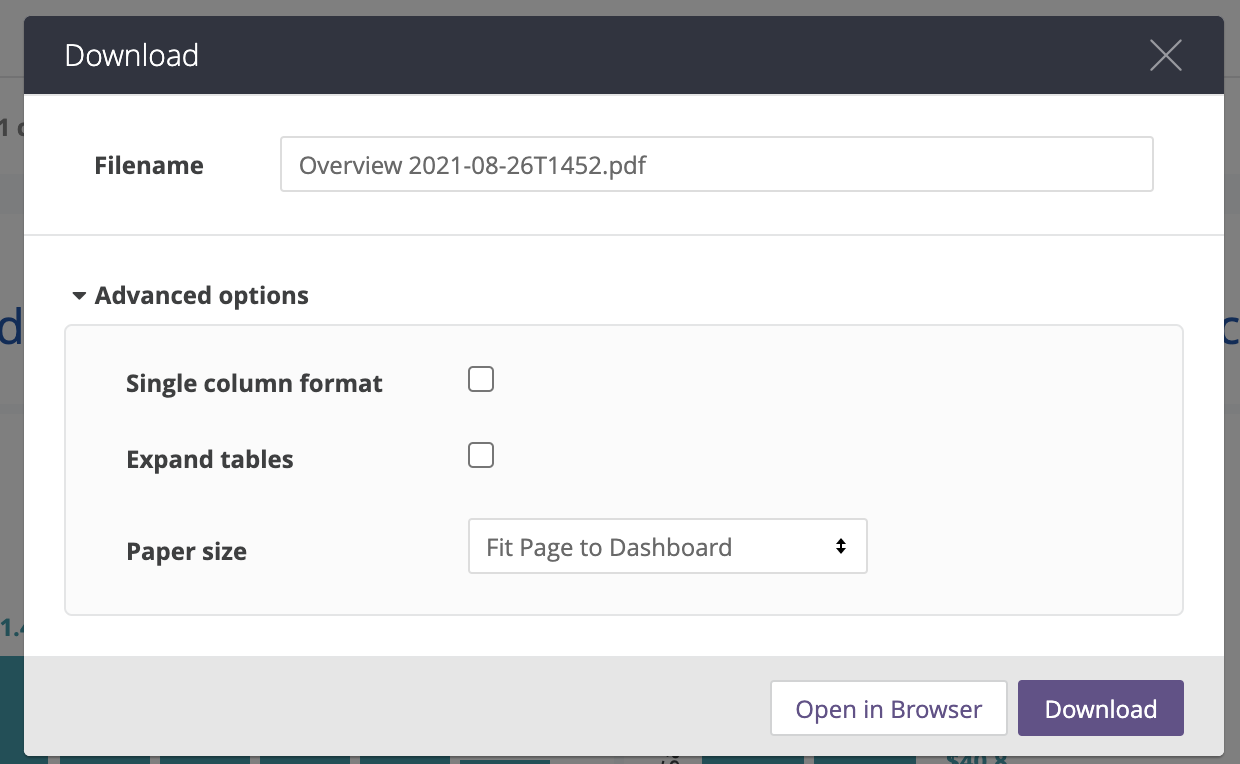Tick the Expand tables checkbox

pyautogui.click(x=481, y=456)
